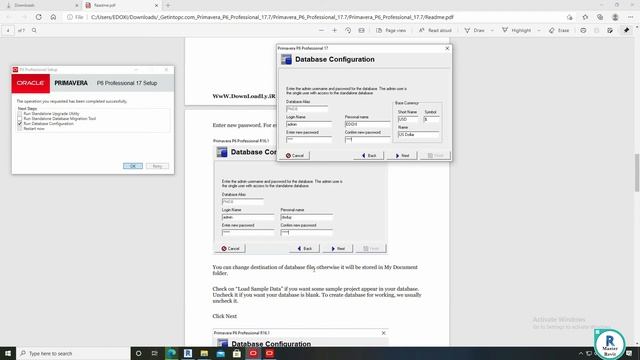Fit the PDF to page width
This screenshot has width=640, height=360.
pos(361,30)
